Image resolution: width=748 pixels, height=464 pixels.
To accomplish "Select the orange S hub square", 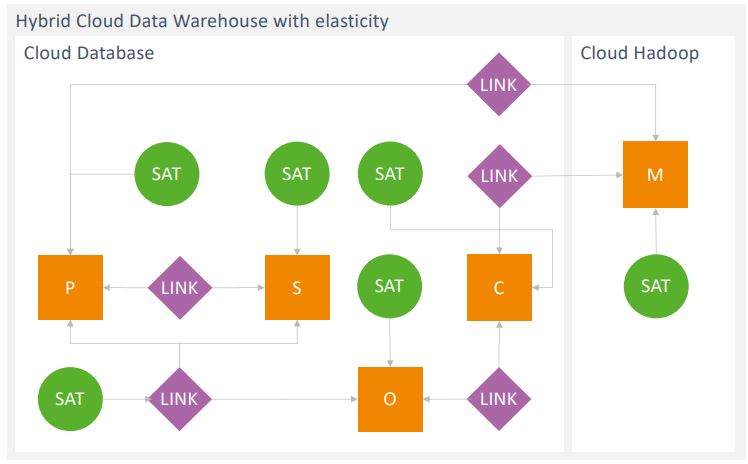I will pos(297,288).
